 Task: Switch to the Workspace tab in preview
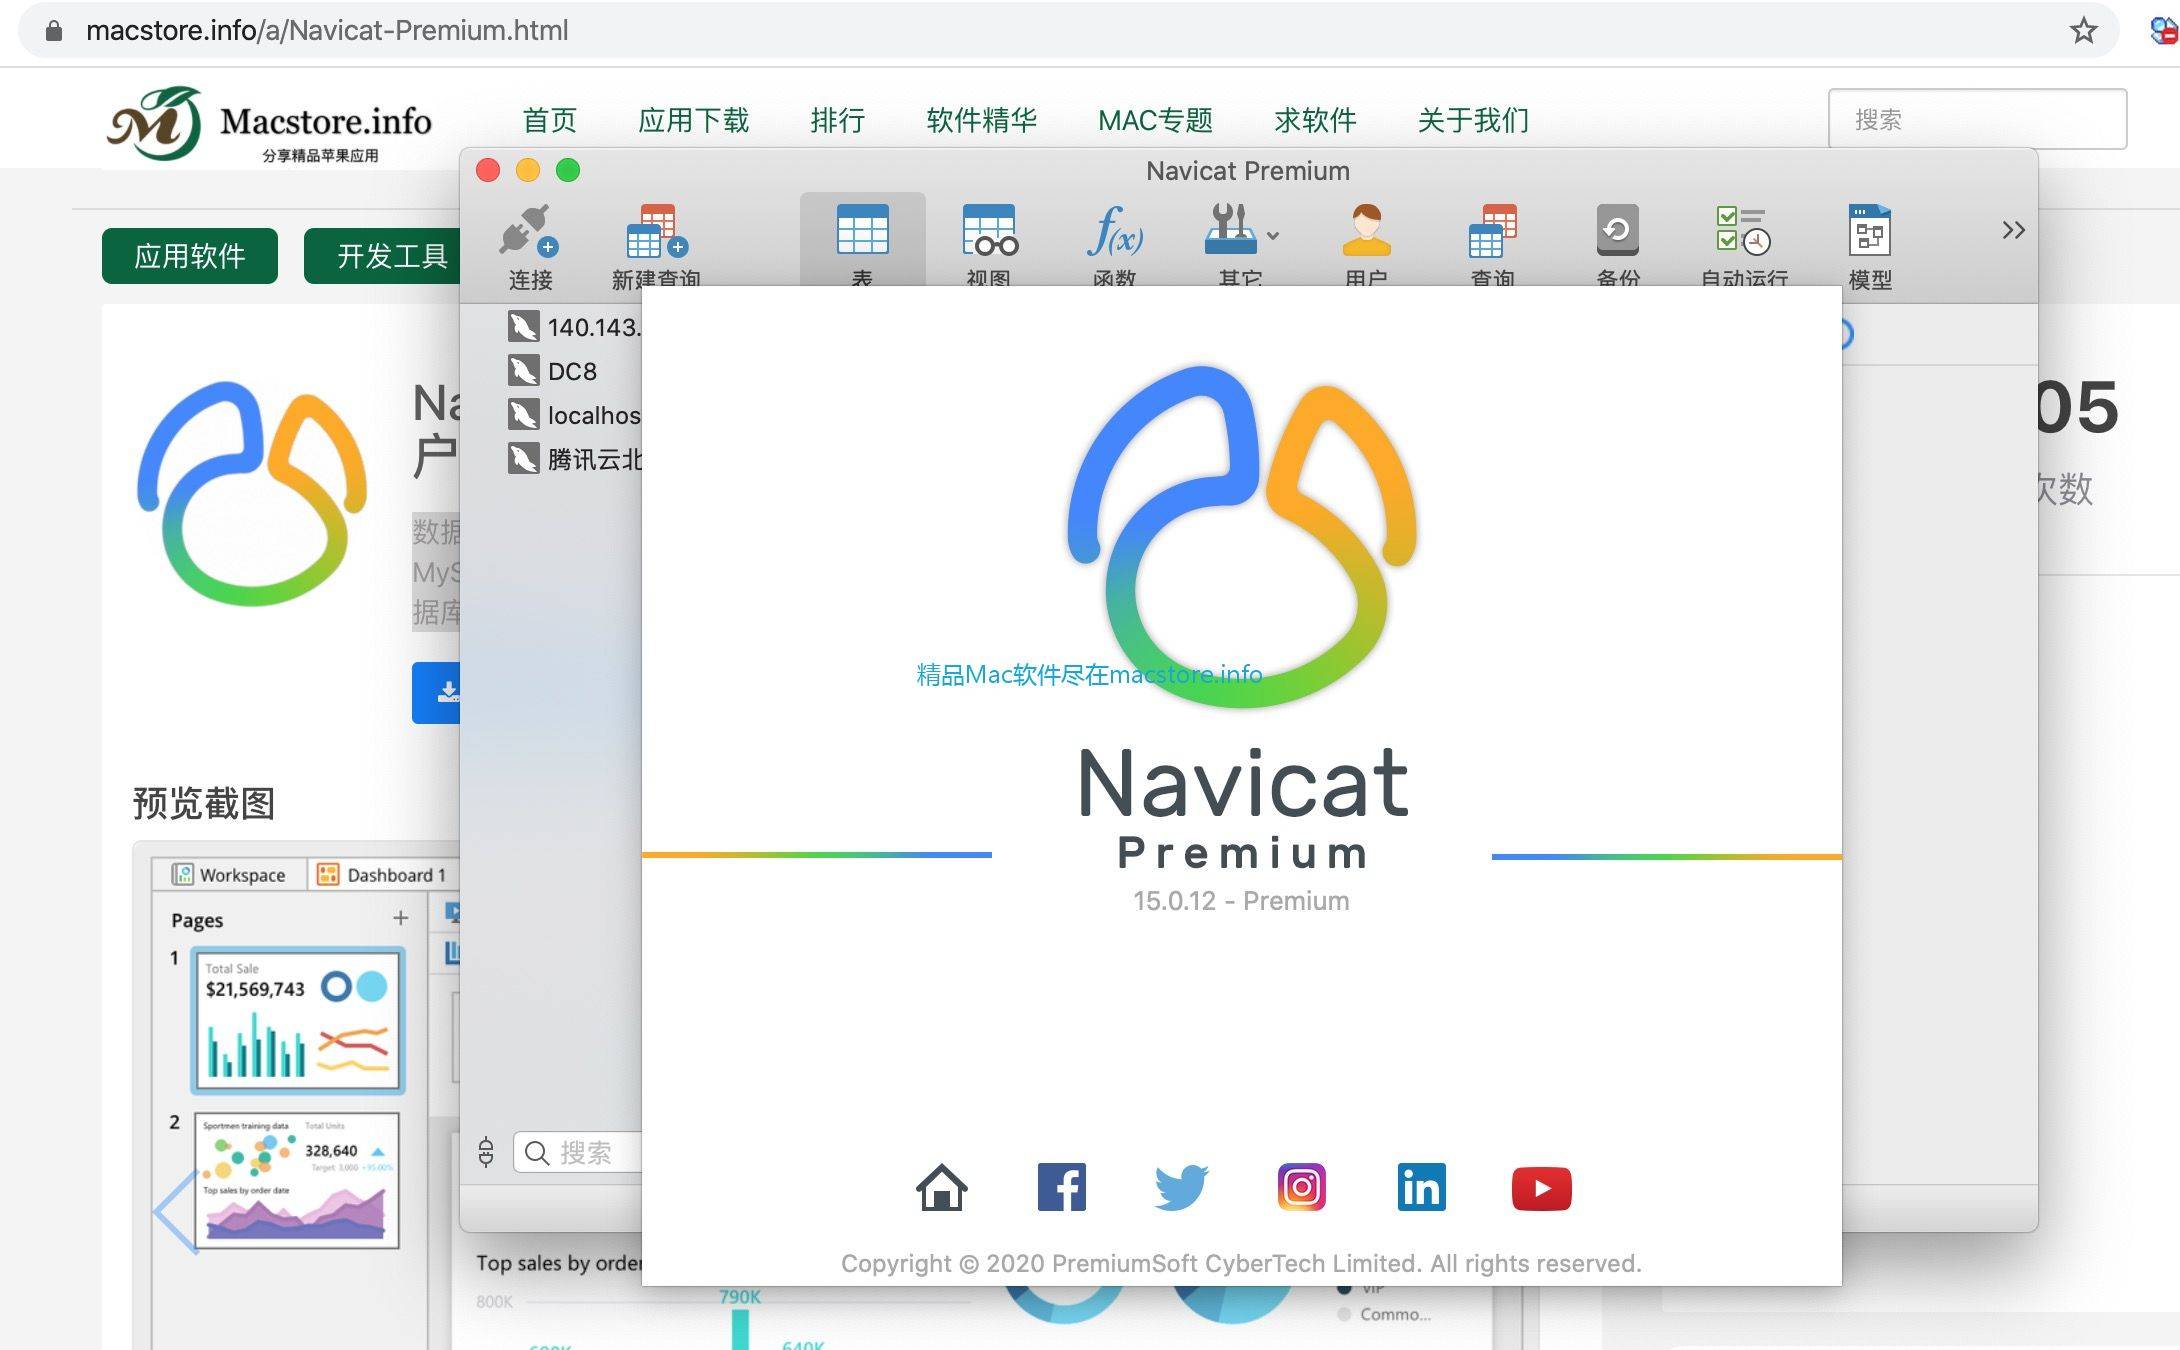click(229, 875)
